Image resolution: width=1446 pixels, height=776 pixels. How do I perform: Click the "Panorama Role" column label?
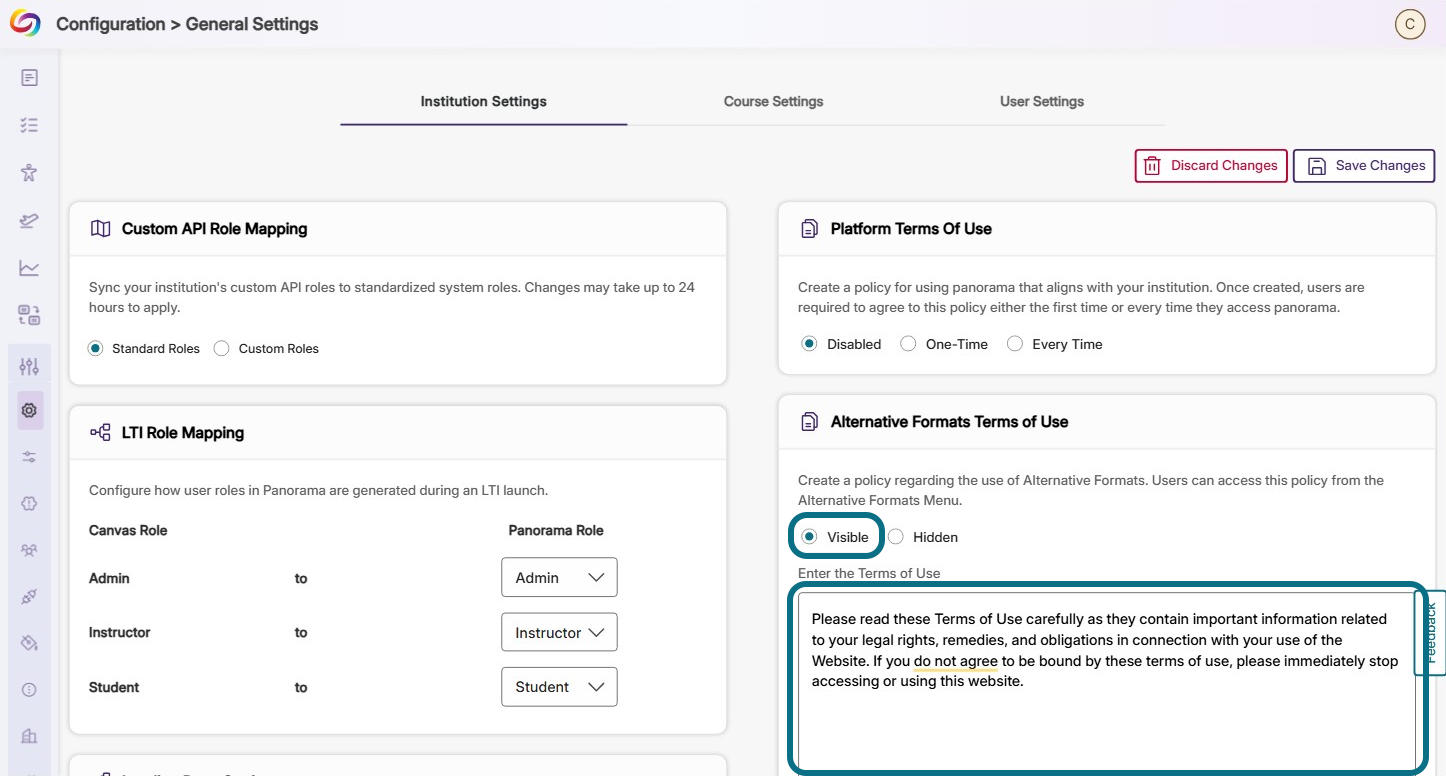556,531
